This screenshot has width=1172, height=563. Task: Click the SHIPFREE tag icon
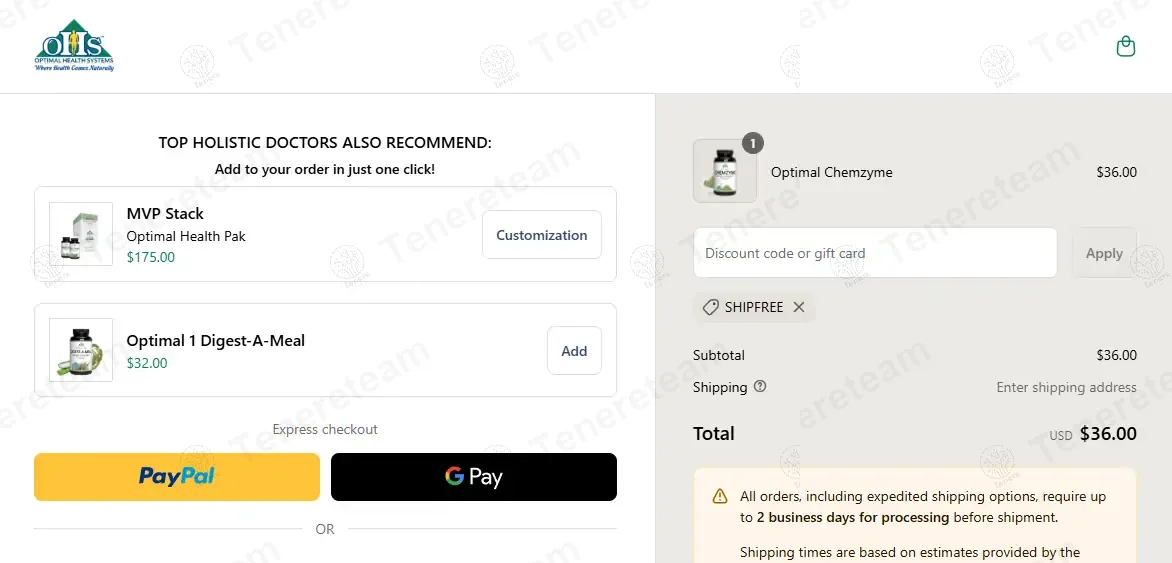pyautogui.click(x=711, y=307)
